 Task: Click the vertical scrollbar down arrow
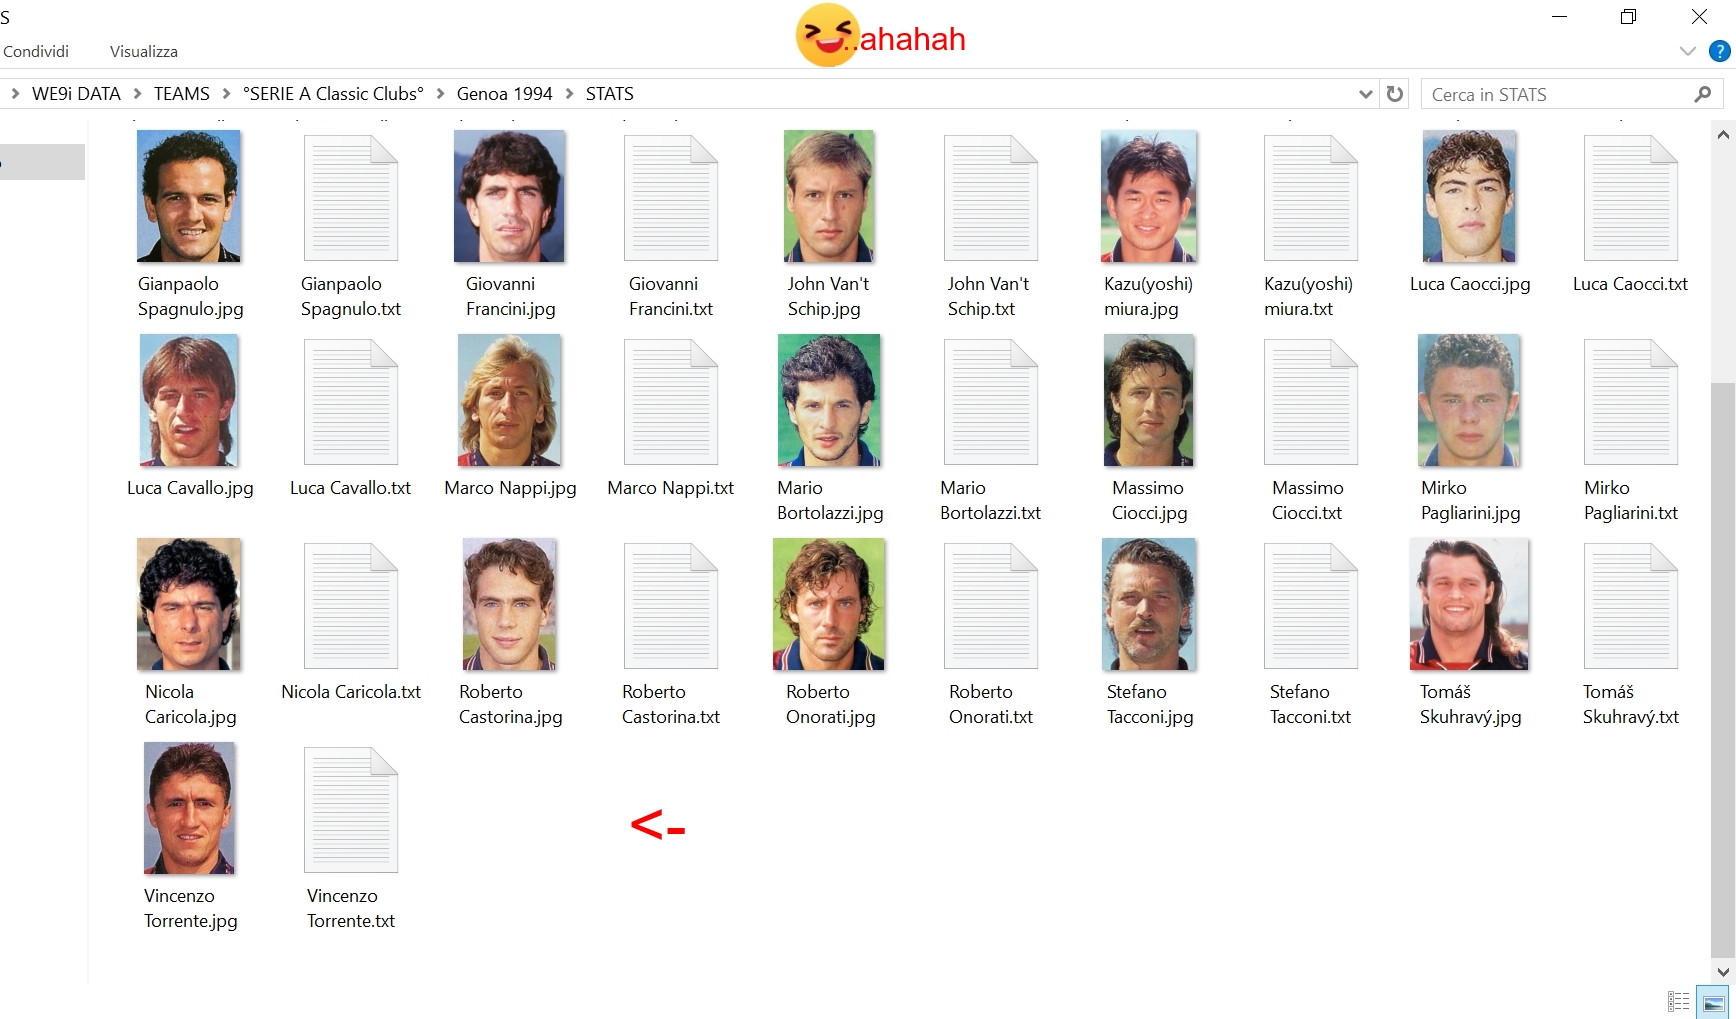1722,971
